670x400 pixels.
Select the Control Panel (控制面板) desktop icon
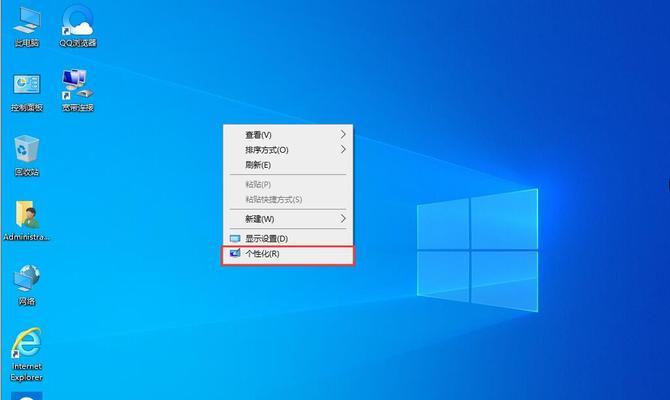click(x=26, y=91)
